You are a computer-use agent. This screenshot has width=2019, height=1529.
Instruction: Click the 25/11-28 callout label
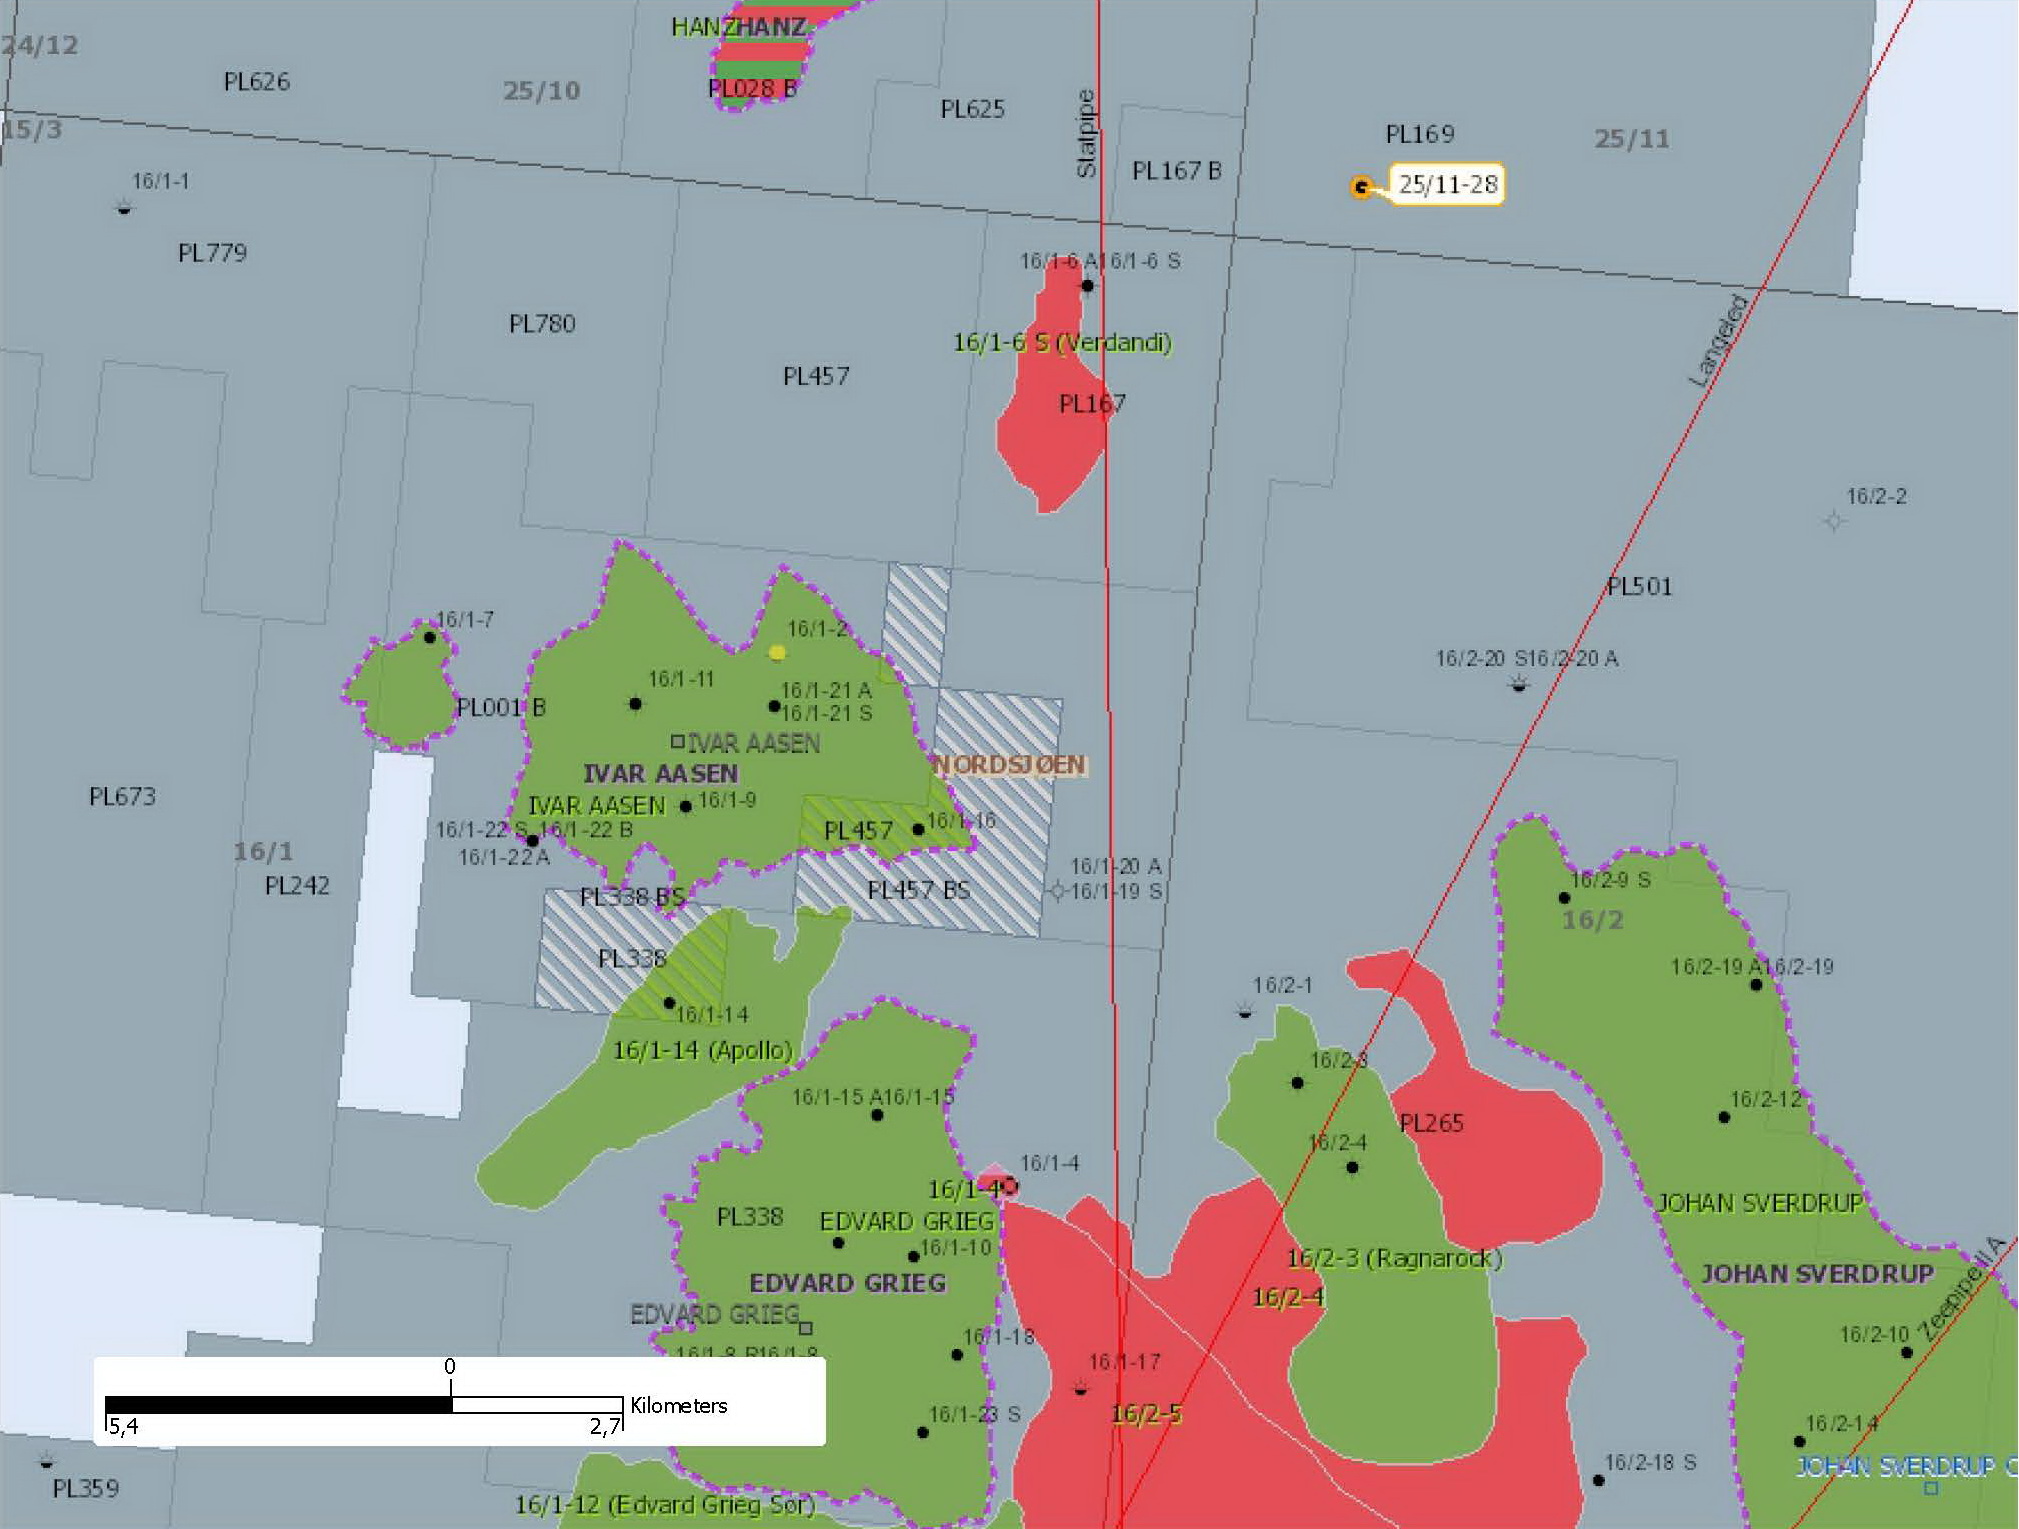1447,185
